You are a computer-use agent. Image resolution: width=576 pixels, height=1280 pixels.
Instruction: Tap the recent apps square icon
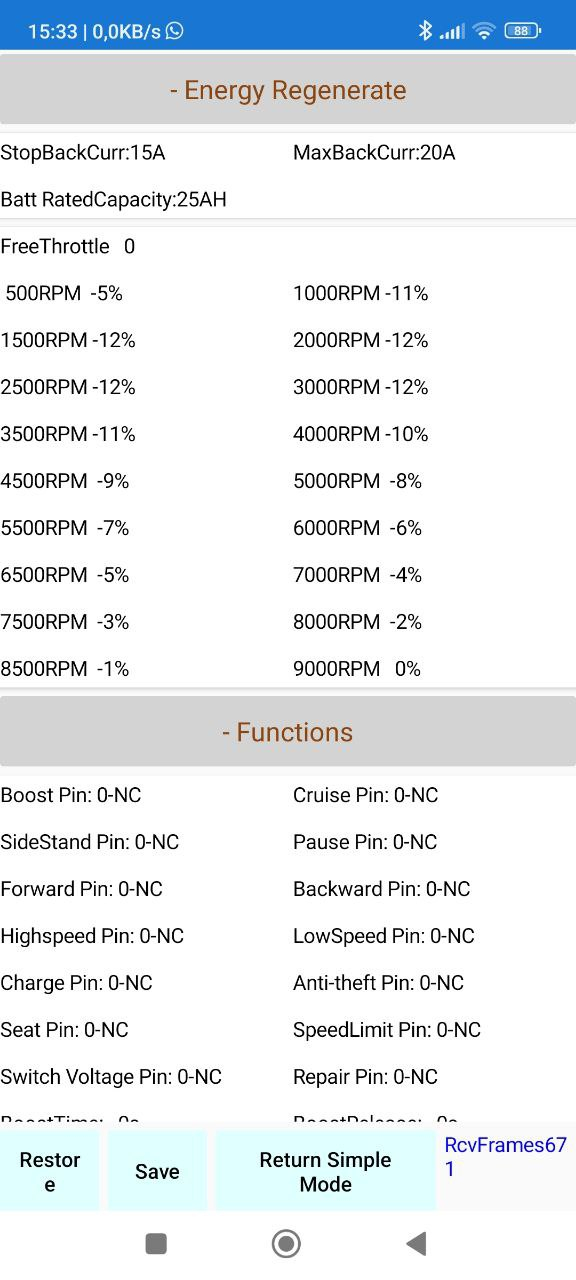coord(156,1243)
